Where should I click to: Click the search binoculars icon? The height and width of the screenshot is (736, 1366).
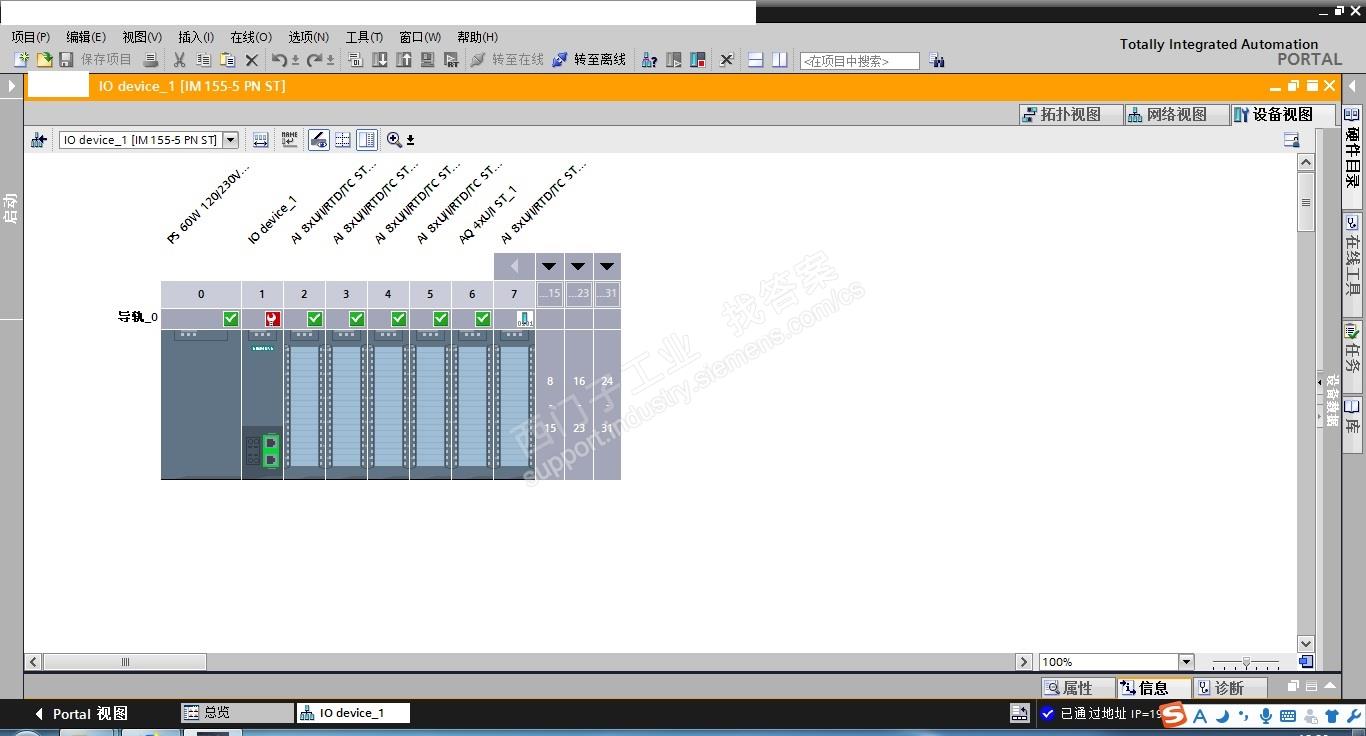pos(937,60)
